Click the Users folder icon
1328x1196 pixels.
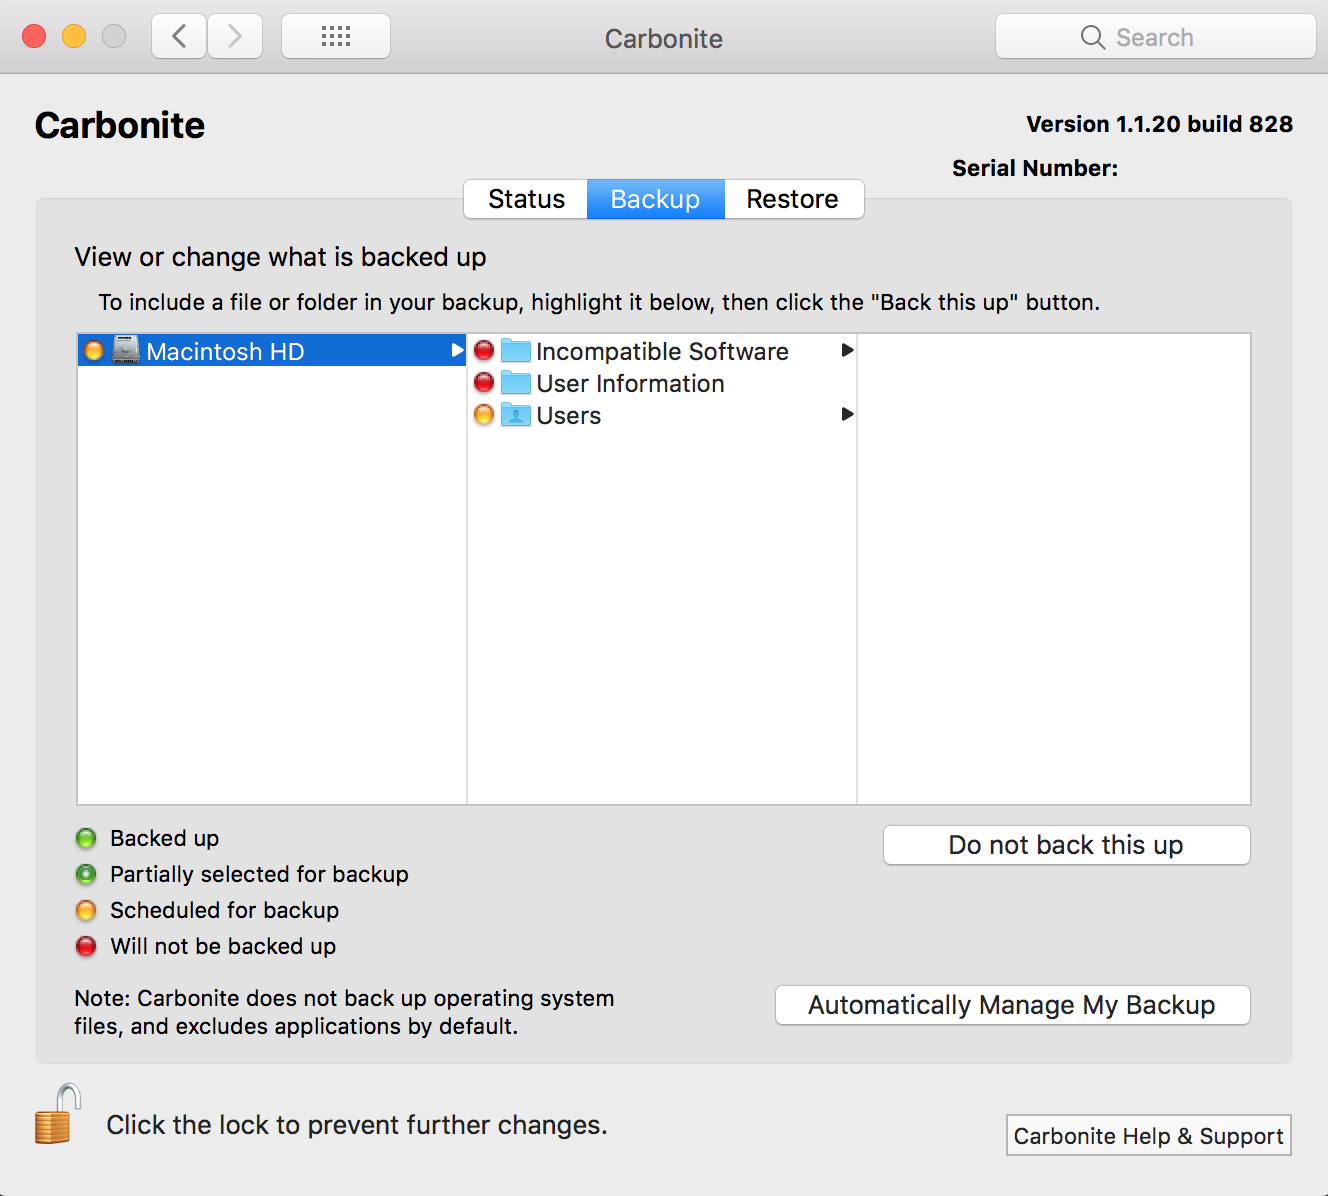coord(516,415)
